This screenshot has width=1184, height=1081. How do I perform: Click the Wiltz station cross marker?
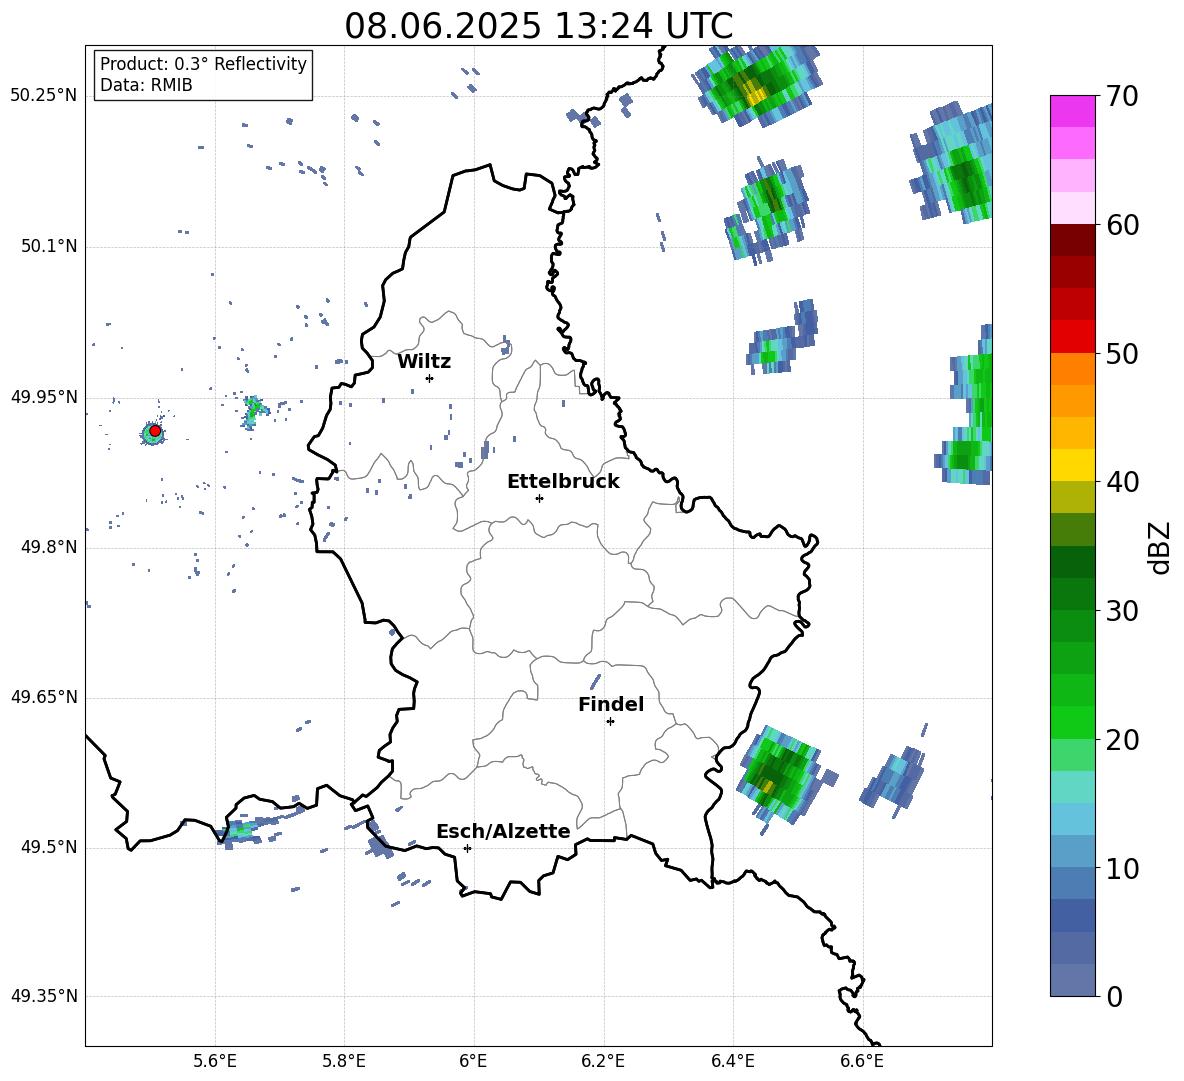tap(430, 378)
